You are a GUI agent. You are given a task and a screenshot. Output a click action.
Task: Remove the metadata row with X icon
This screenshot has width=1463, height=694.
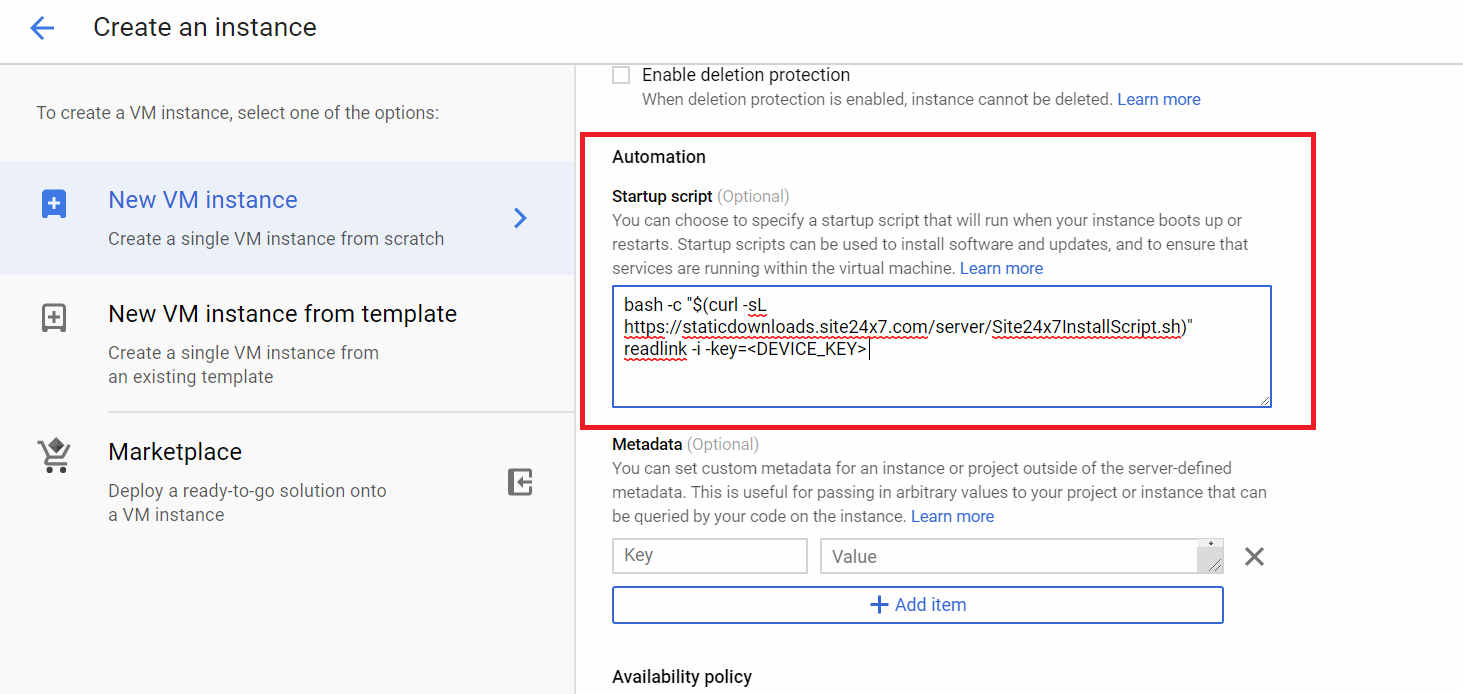[x=1254, y=557]
